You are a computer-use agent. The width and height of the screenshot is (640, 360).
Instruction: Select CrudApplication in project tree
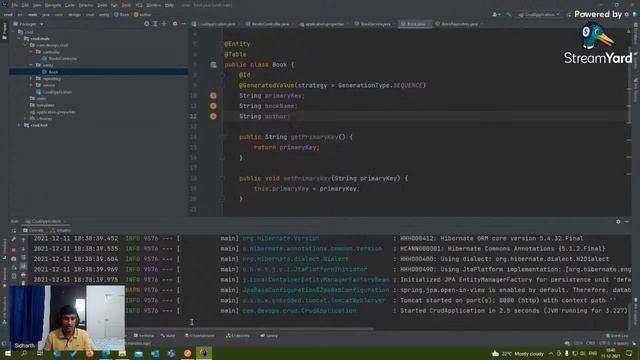click(x=54, y=92)
